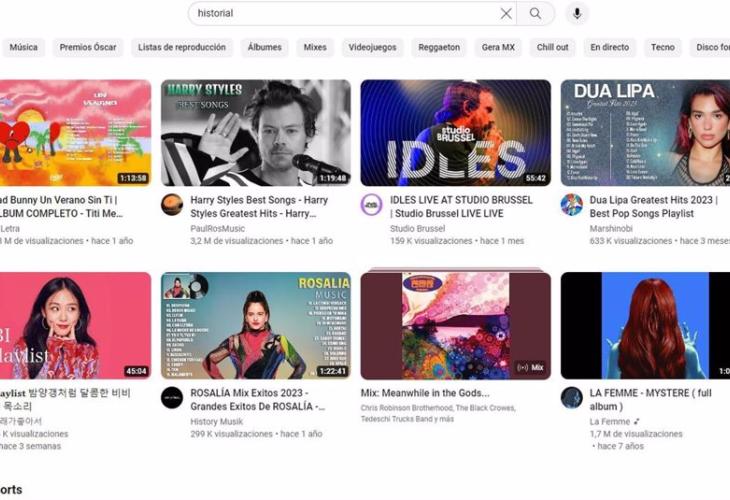Open the Mix: Meanwhile in the Gods playlist thumbnail
The height and width of the screenshot is (500, 730).
point(455,325)
